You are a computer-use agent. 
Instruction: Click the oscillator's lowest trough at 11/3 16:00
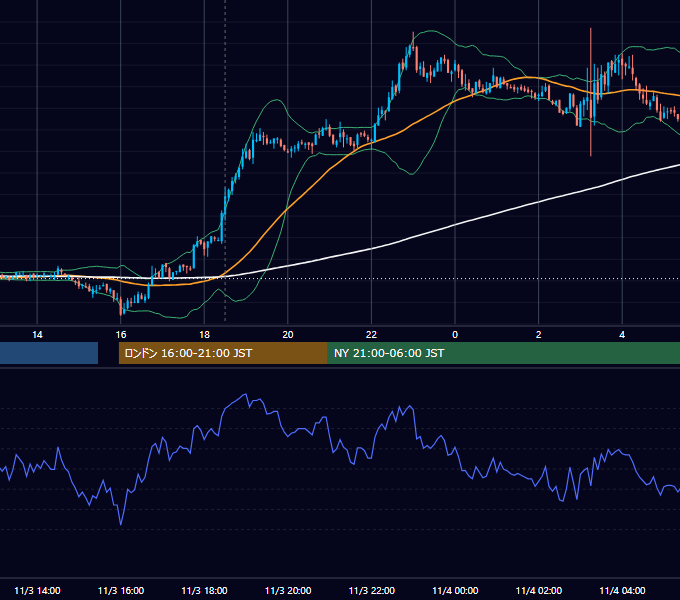pyautogui.click(x=121, y=524)
